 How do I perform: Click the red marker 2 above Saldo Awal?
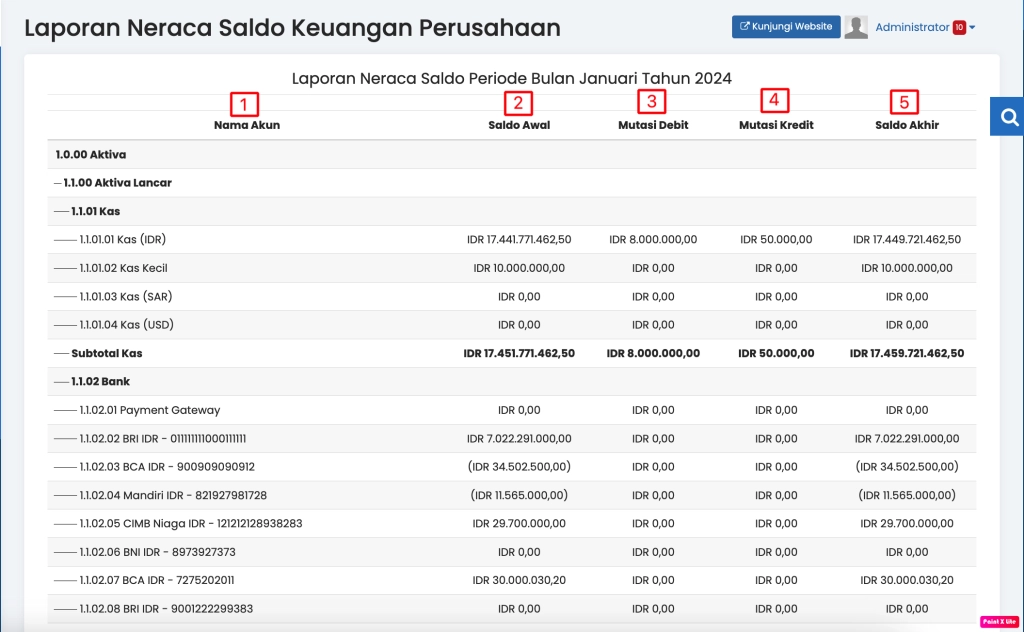[518, 102]
